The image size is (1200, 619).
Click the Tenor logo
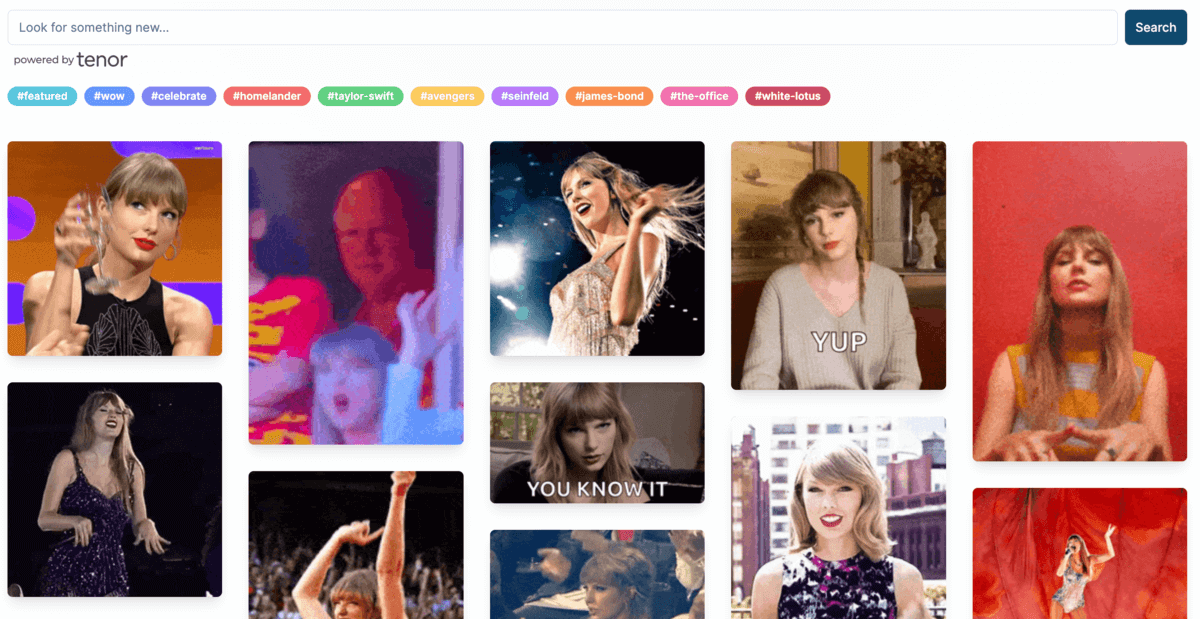(x=101, y=60)
